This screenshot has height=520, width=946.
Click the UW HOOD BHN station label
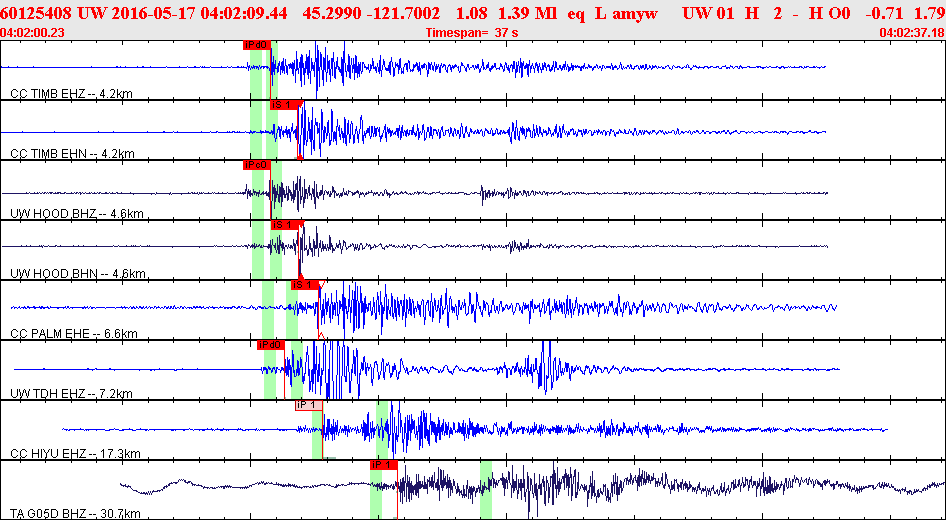pyautogui.click(x=78, y=274)
